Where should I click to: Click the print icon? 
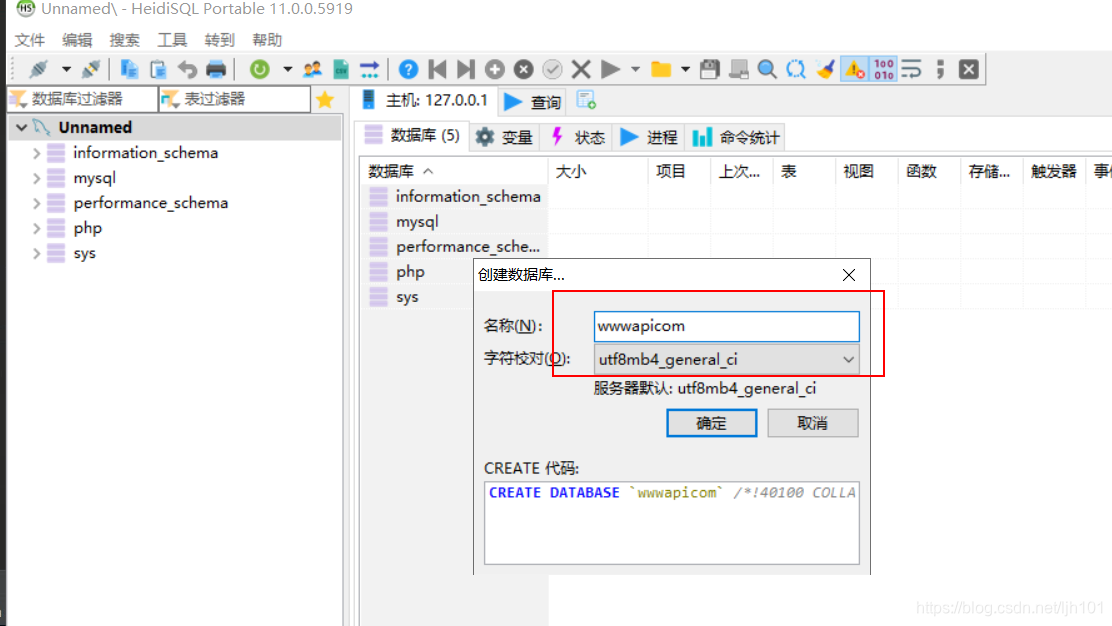click(216, 69)
